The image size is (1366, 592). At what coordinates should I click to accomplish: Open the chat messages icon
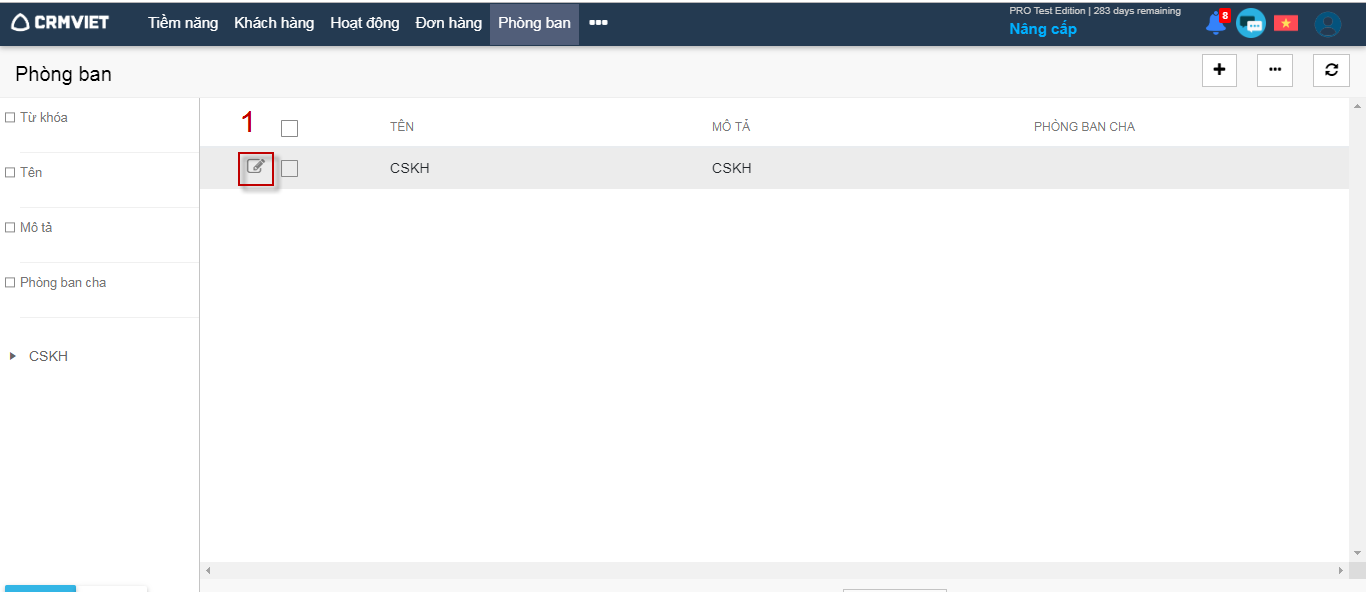coord(1250,24)
